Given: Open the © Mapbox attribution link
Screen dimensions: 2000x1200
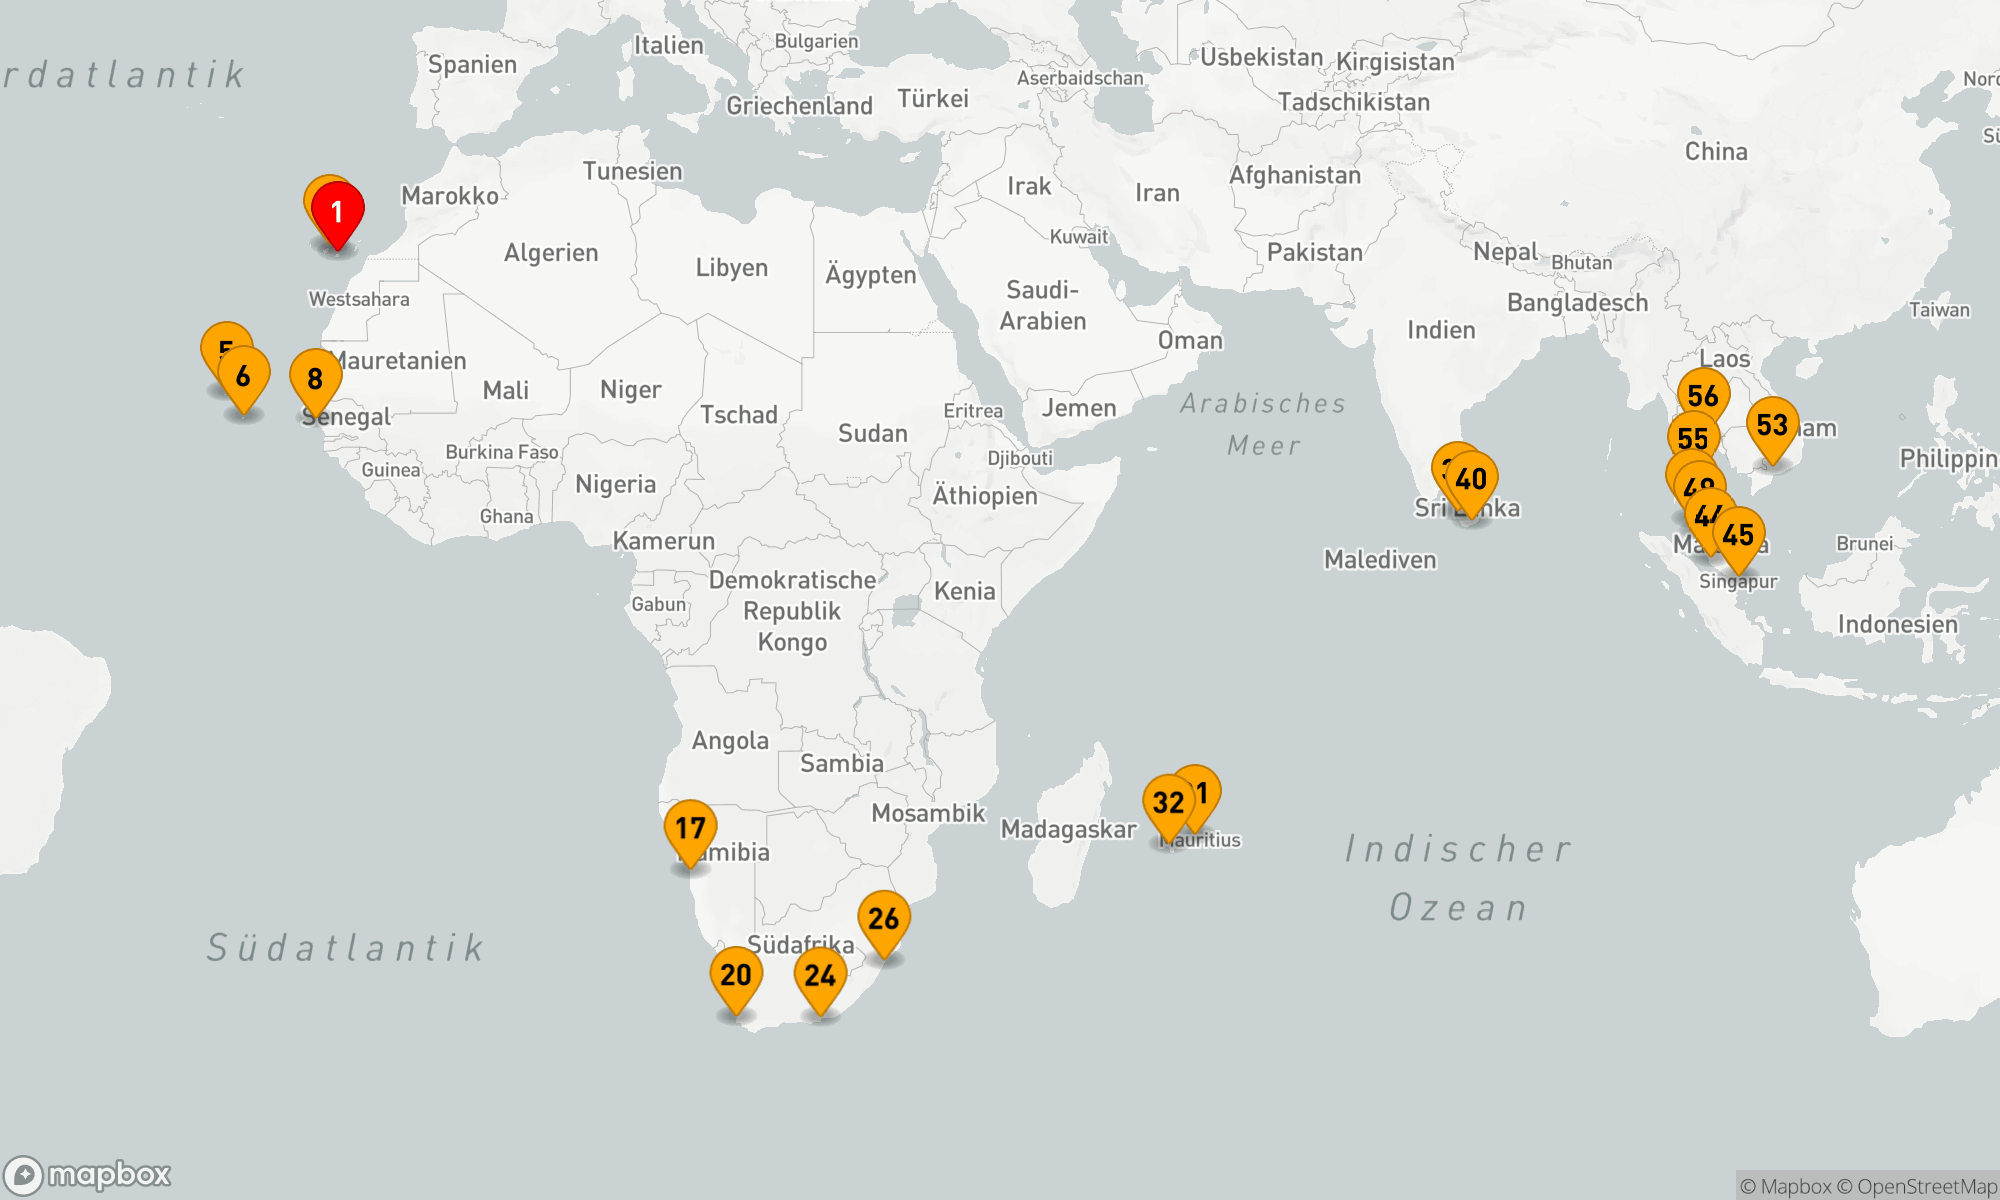Looking at the screenshot, I should click(1785, 1186).
